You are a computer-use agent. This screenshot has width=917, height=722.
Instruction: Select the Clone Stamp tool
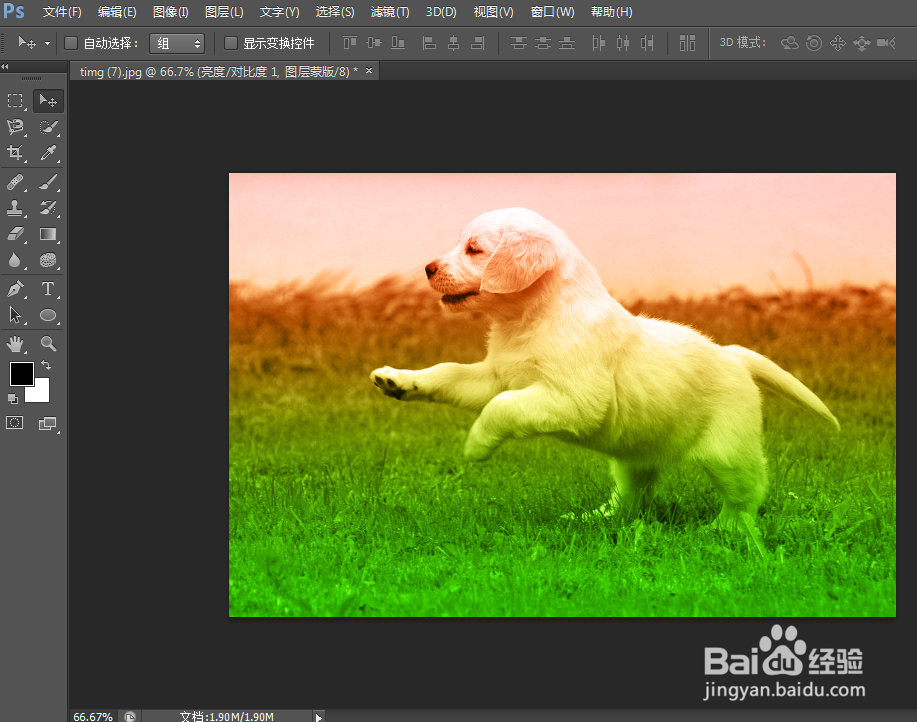click(x=15, y=208)
